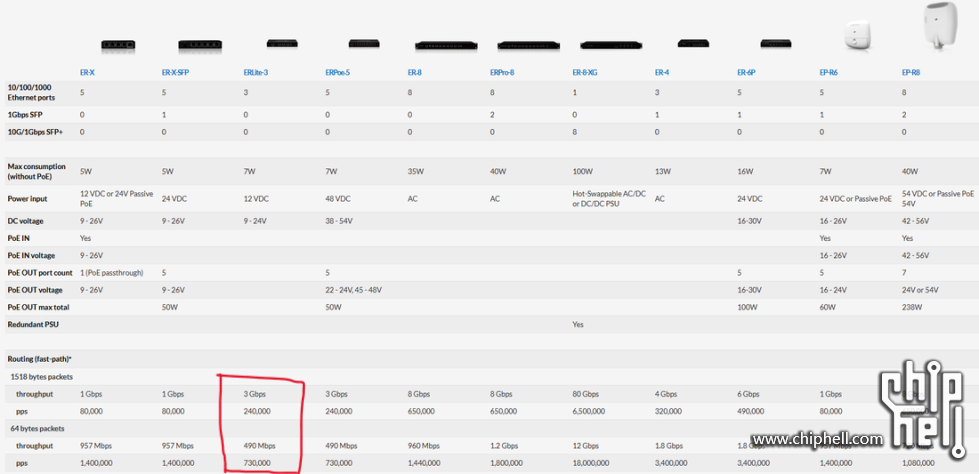979x474 pixels.
Task: Click the '960 Mbps' throughput value
Action: [424, 446]
